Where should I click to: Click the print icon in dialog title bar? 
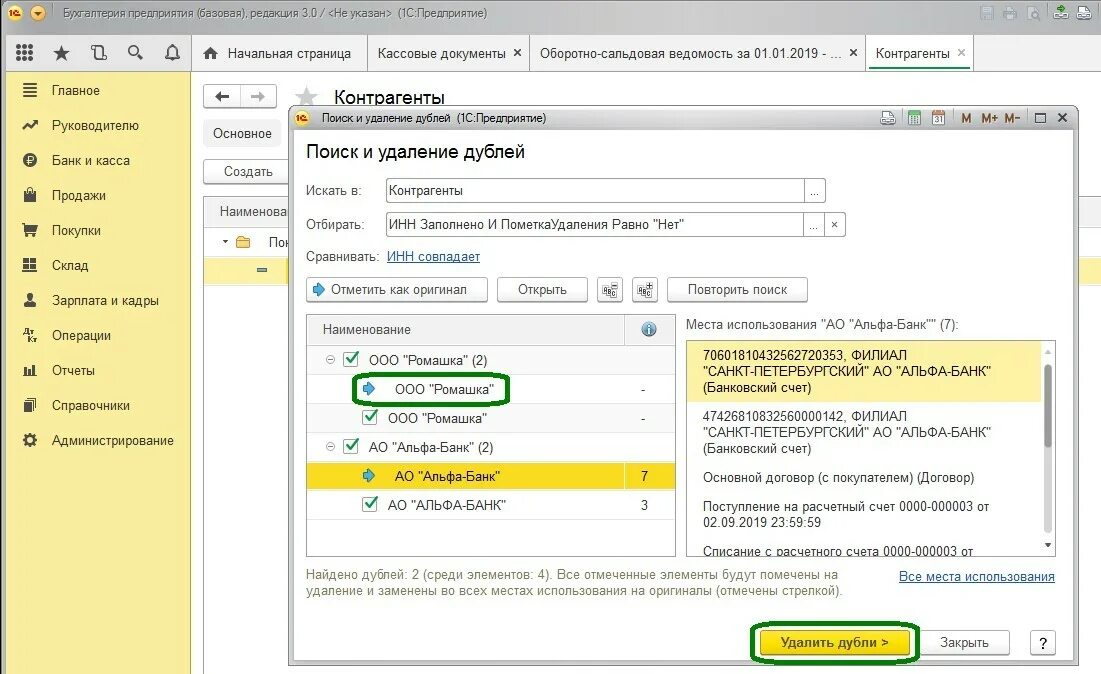pos(888,118)
